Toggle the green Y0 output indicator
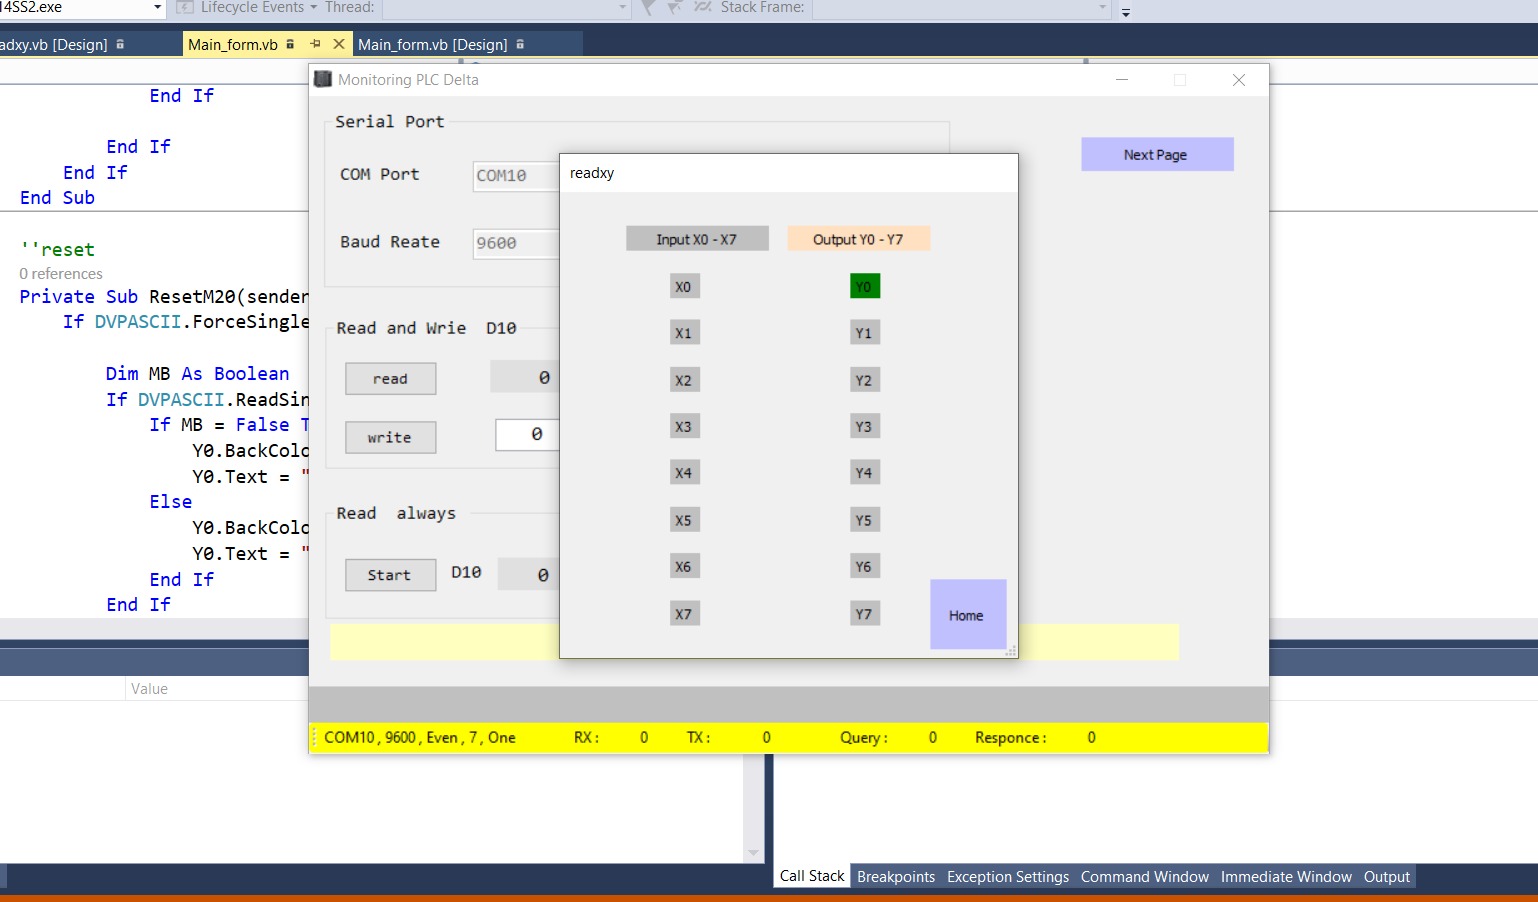Screen dimensions: 1538x902 864,287
